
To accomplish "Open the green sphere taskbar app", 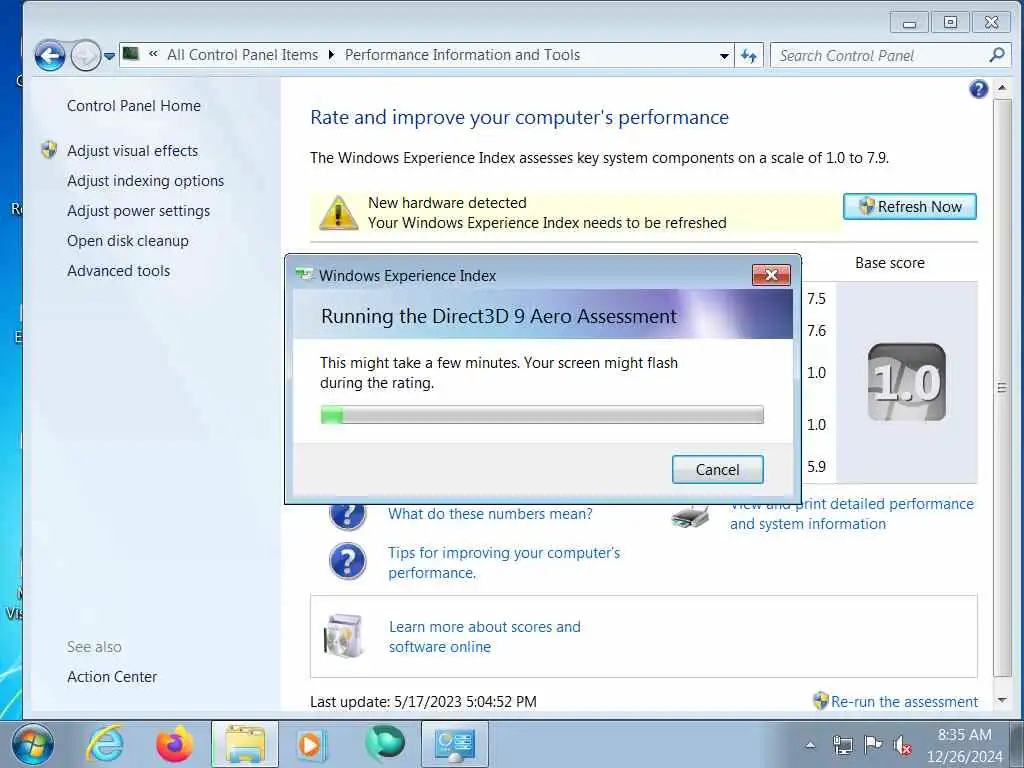I will [385, 743].
